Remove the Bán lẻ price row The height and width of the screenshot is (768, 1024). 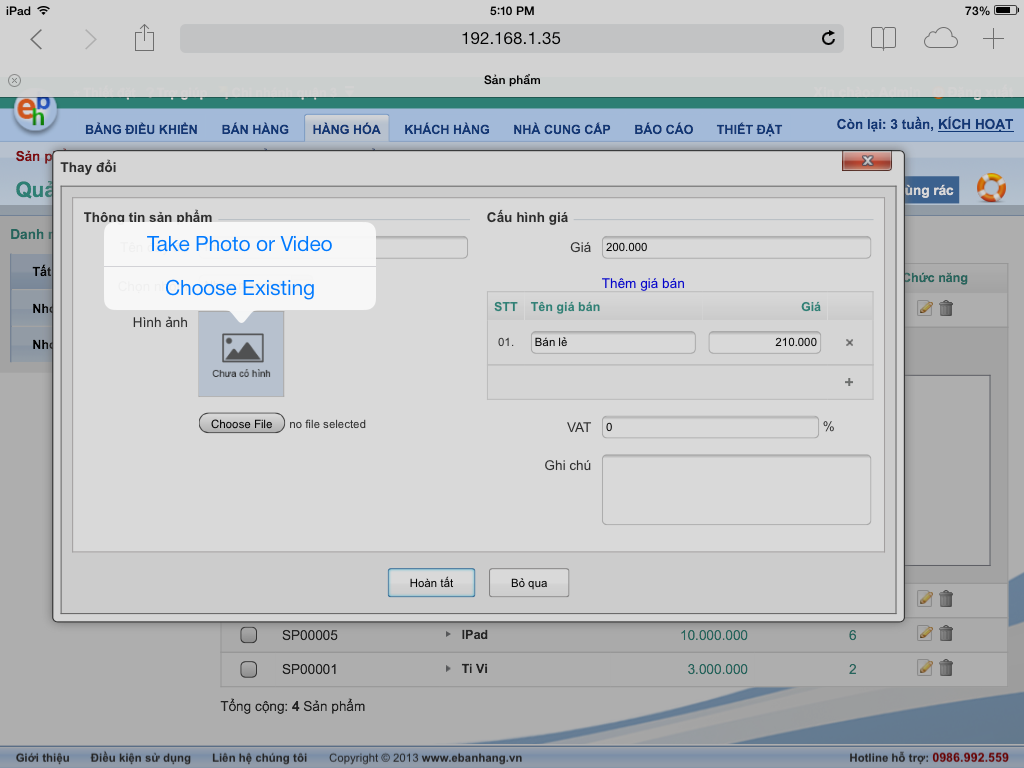tap(850, 342)
